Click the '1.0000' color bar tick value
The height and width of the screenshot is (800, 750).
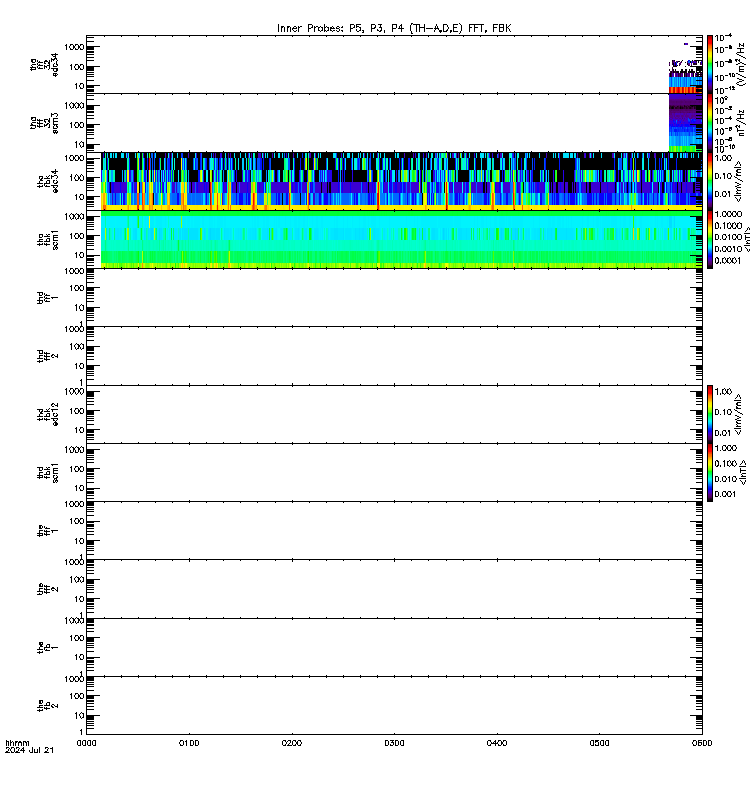(x=728, y=214)
